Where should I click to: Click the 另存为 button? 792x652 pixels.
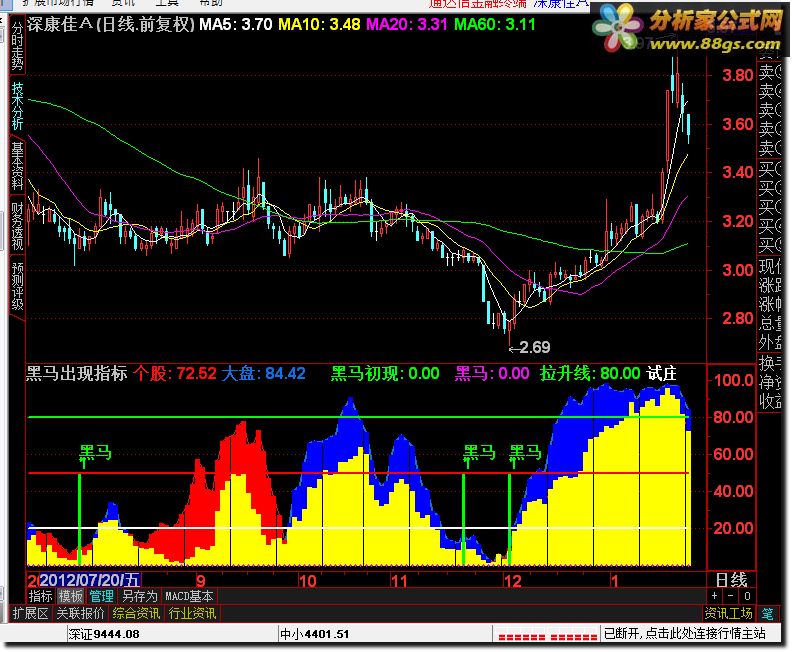[139, 596]
